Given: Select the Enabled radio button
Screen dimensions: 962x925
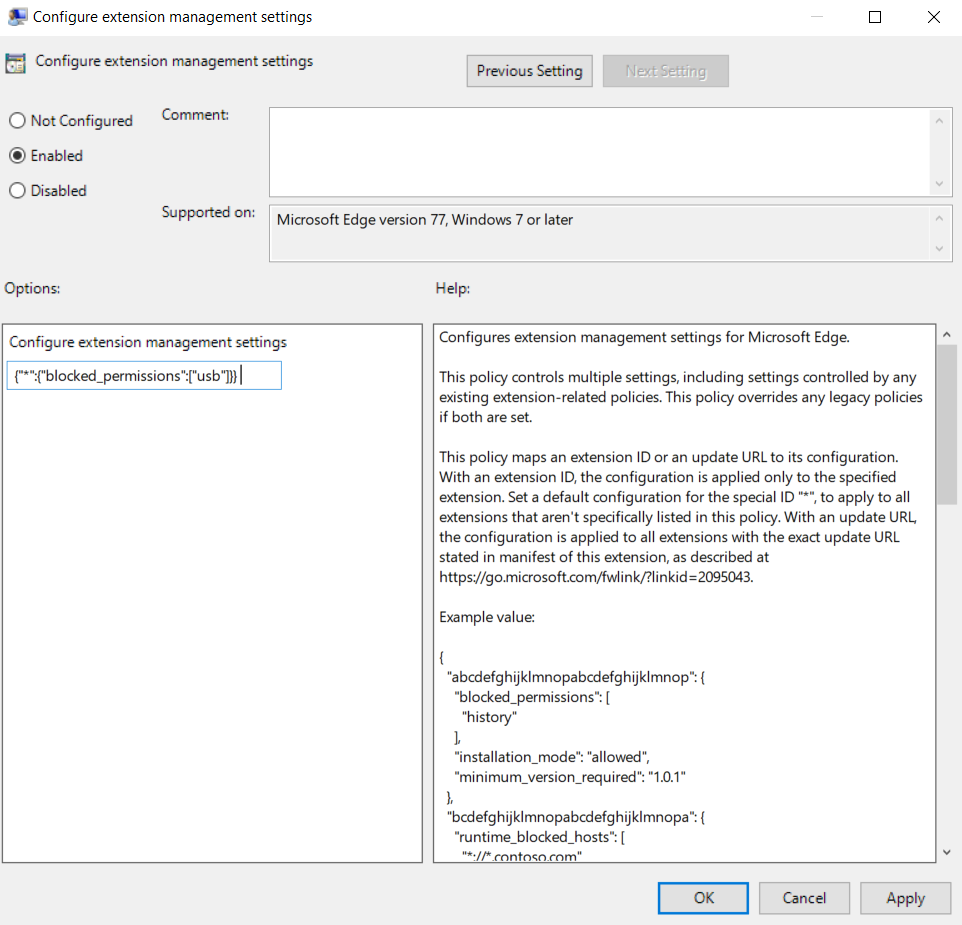Looking at the screenshot, I should (16, 155).
